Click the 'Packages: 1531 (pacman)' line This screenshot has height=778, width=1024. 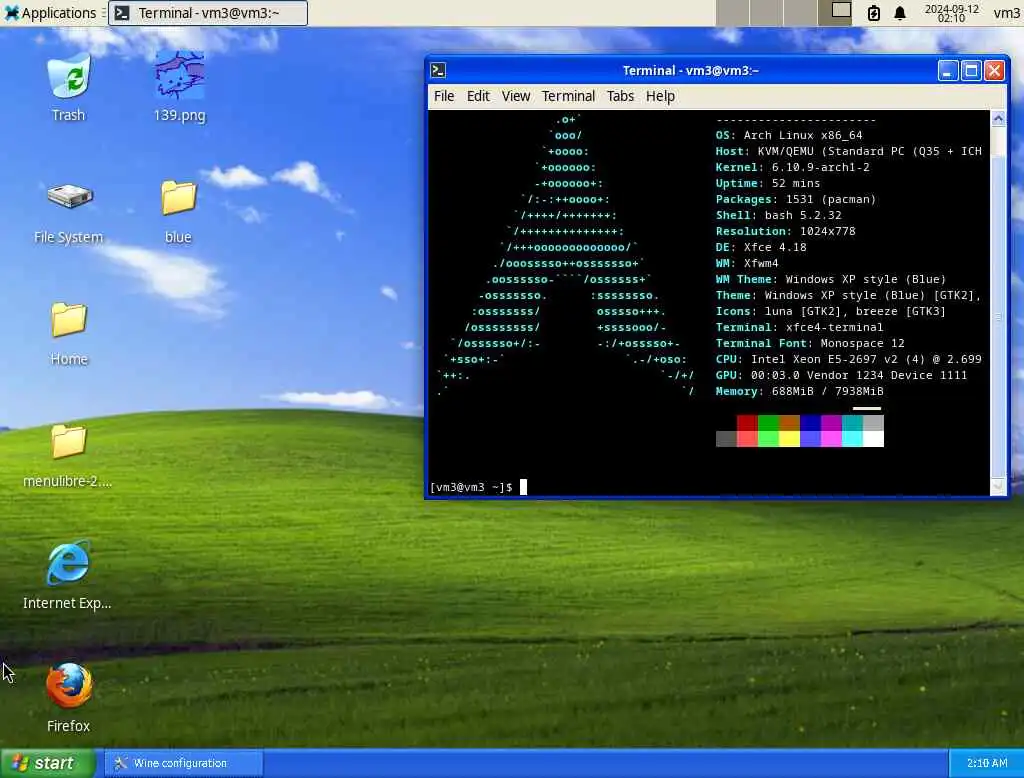[x=795, y=199]
